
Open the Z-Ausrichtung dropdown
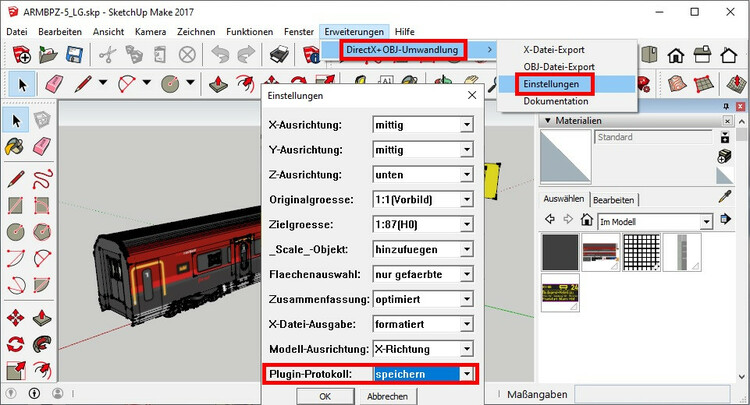tap(466, 175)
